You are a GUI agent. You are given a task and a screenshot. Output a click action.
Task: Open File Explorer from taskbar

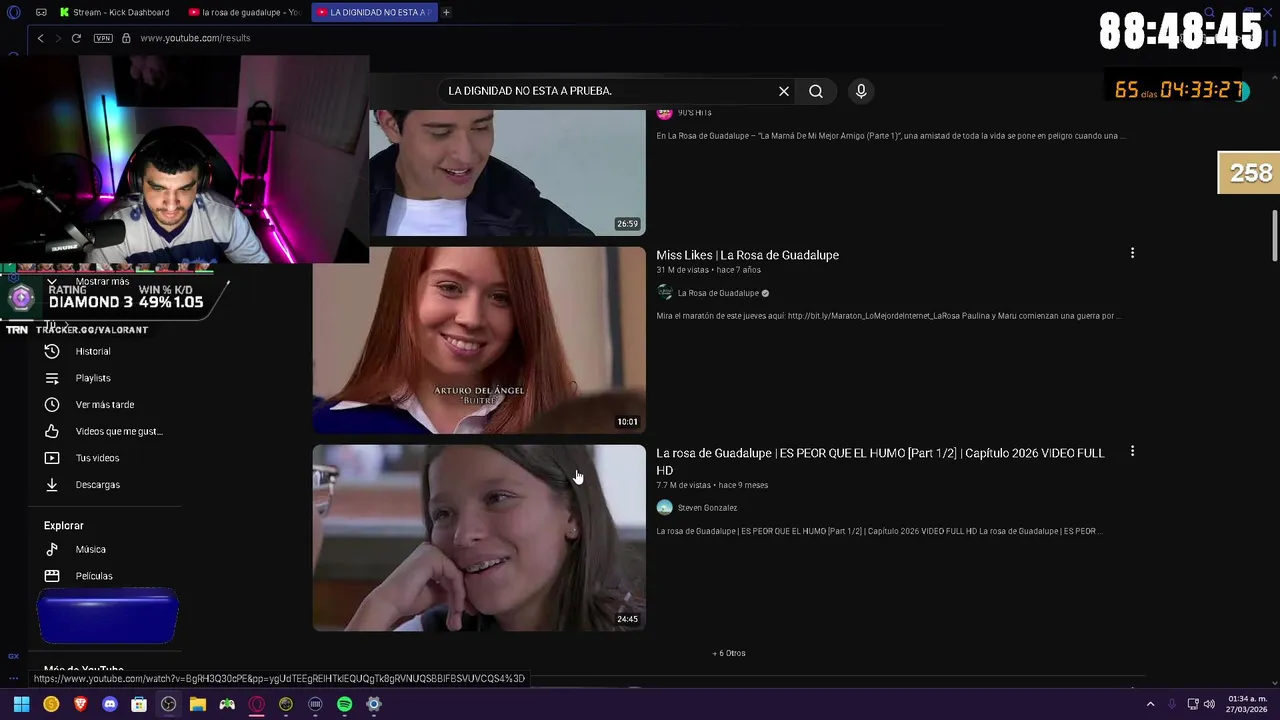click(198, 704)
